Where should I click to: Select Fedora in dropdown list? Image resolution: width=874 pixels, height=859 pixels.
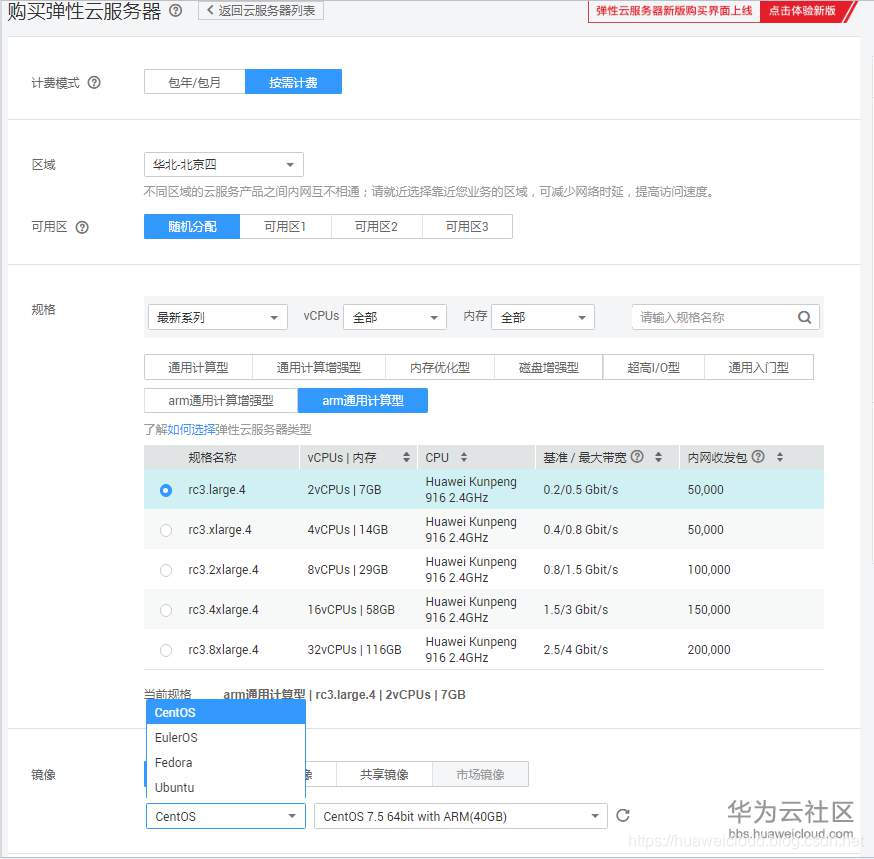tap(226, 763)
